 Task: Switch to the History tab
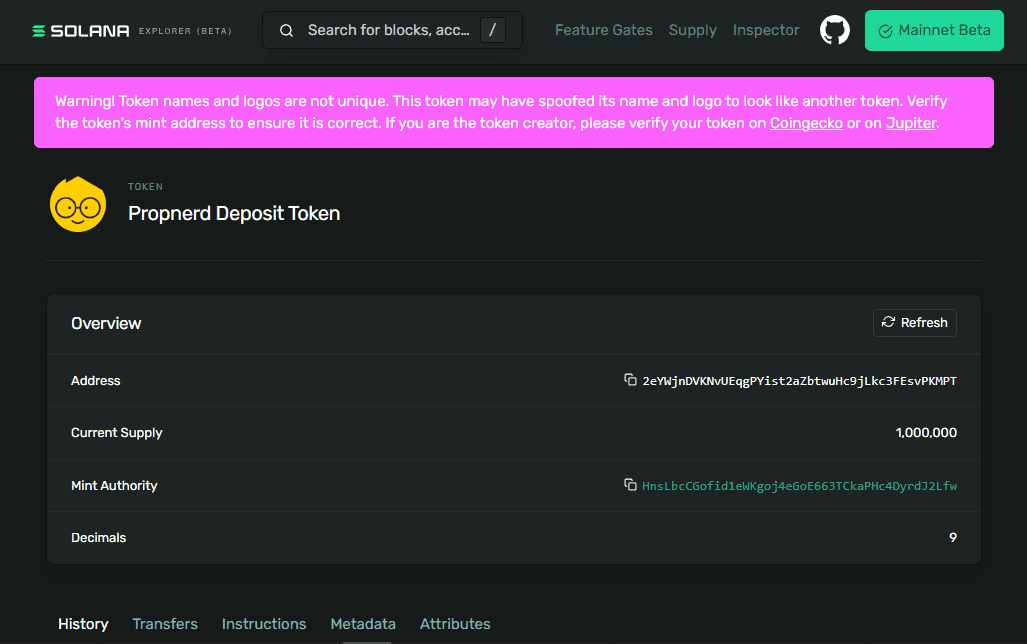[x=83, y=624]
